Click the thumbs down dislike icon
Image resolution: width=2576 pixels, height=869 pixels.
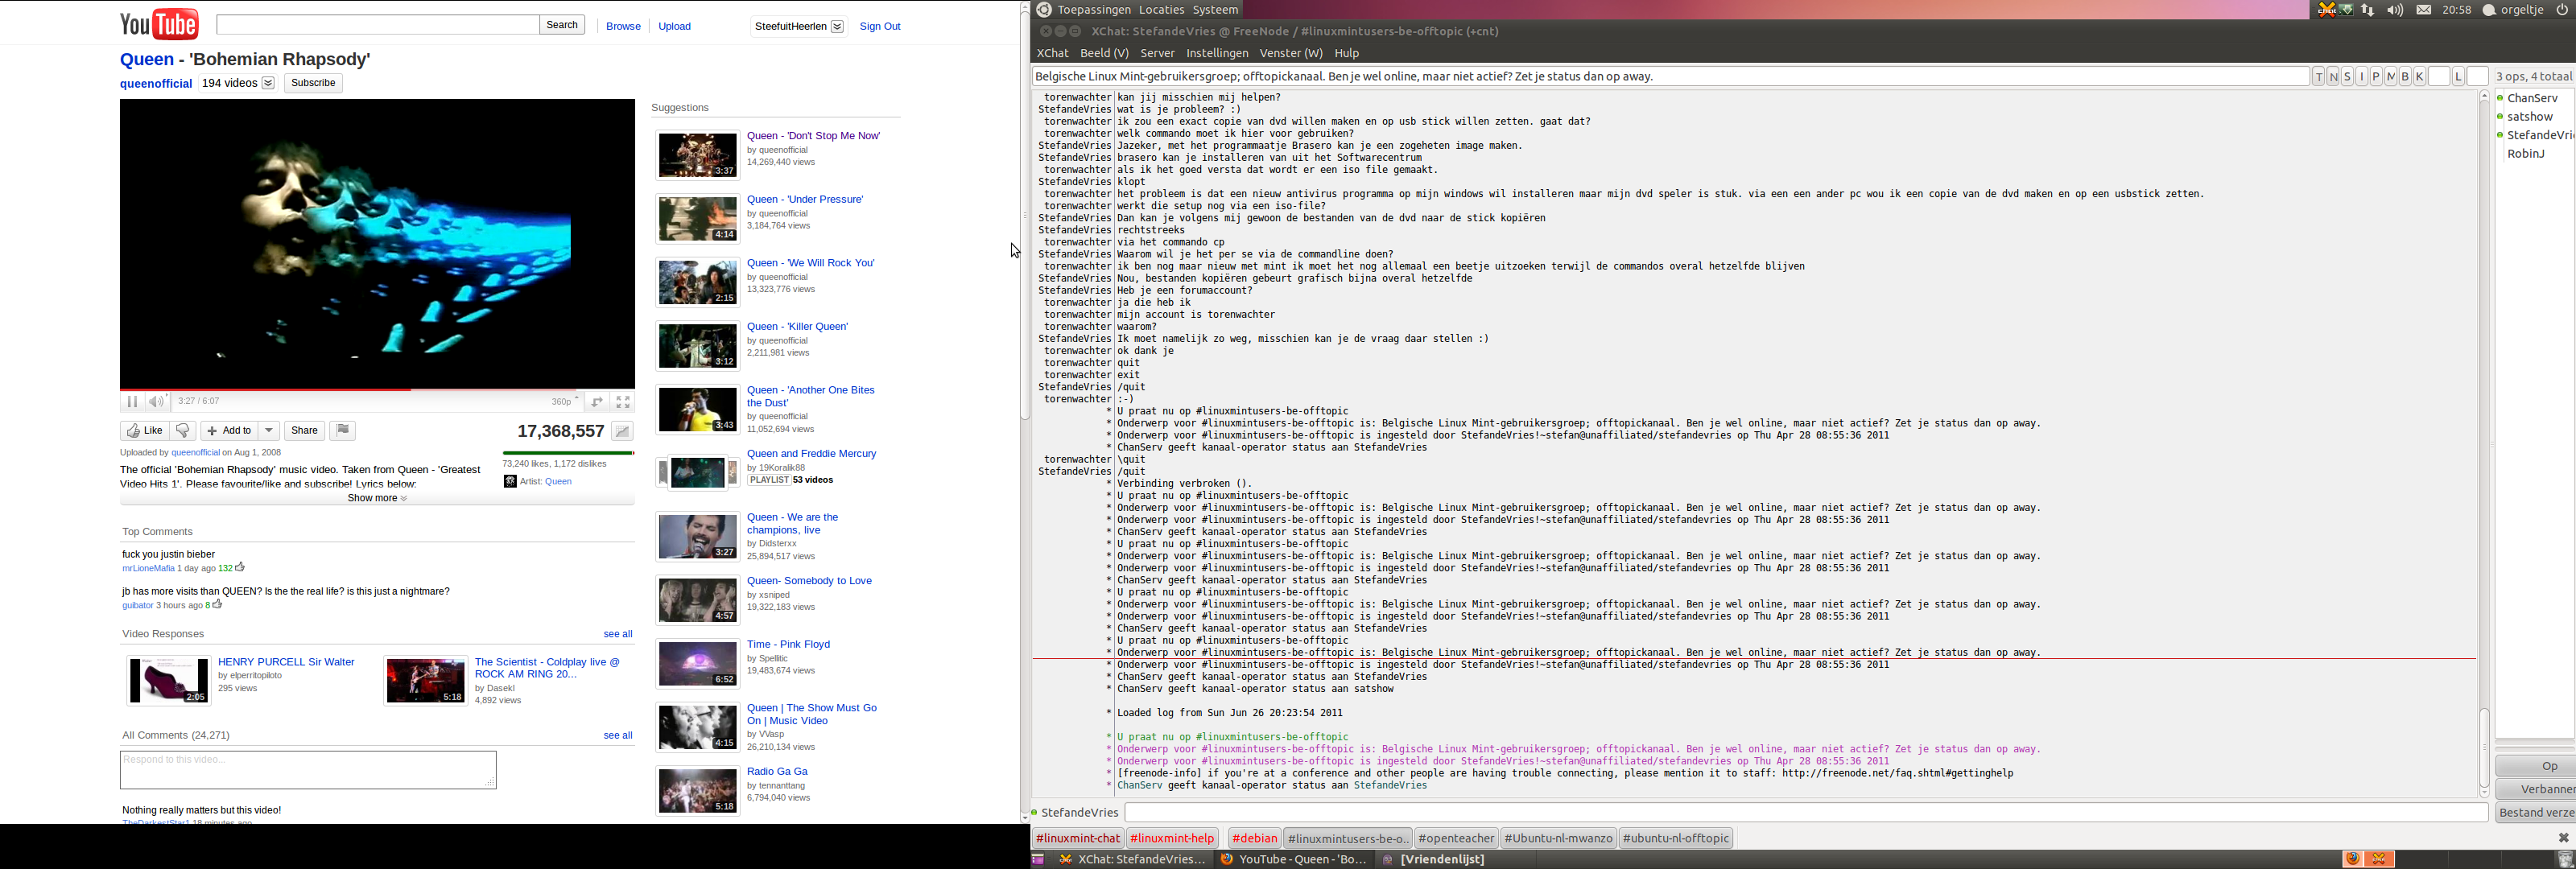(183, 431)
